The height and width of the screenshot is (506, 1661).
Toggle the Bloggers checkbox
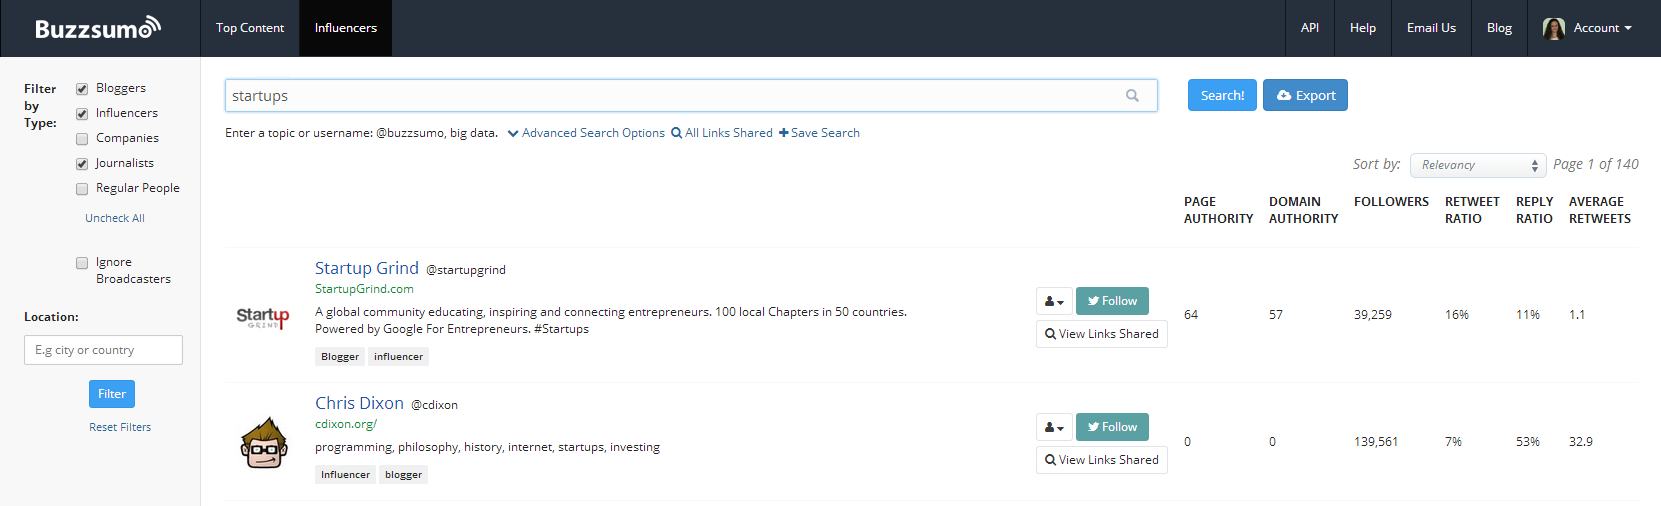pos(82,89)
